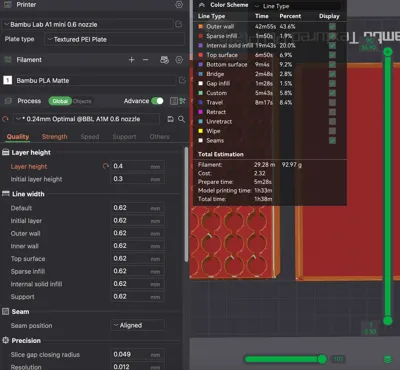Save process preset with the disk icon
This screenshot has width=400, height=370.
click(170, 119)
